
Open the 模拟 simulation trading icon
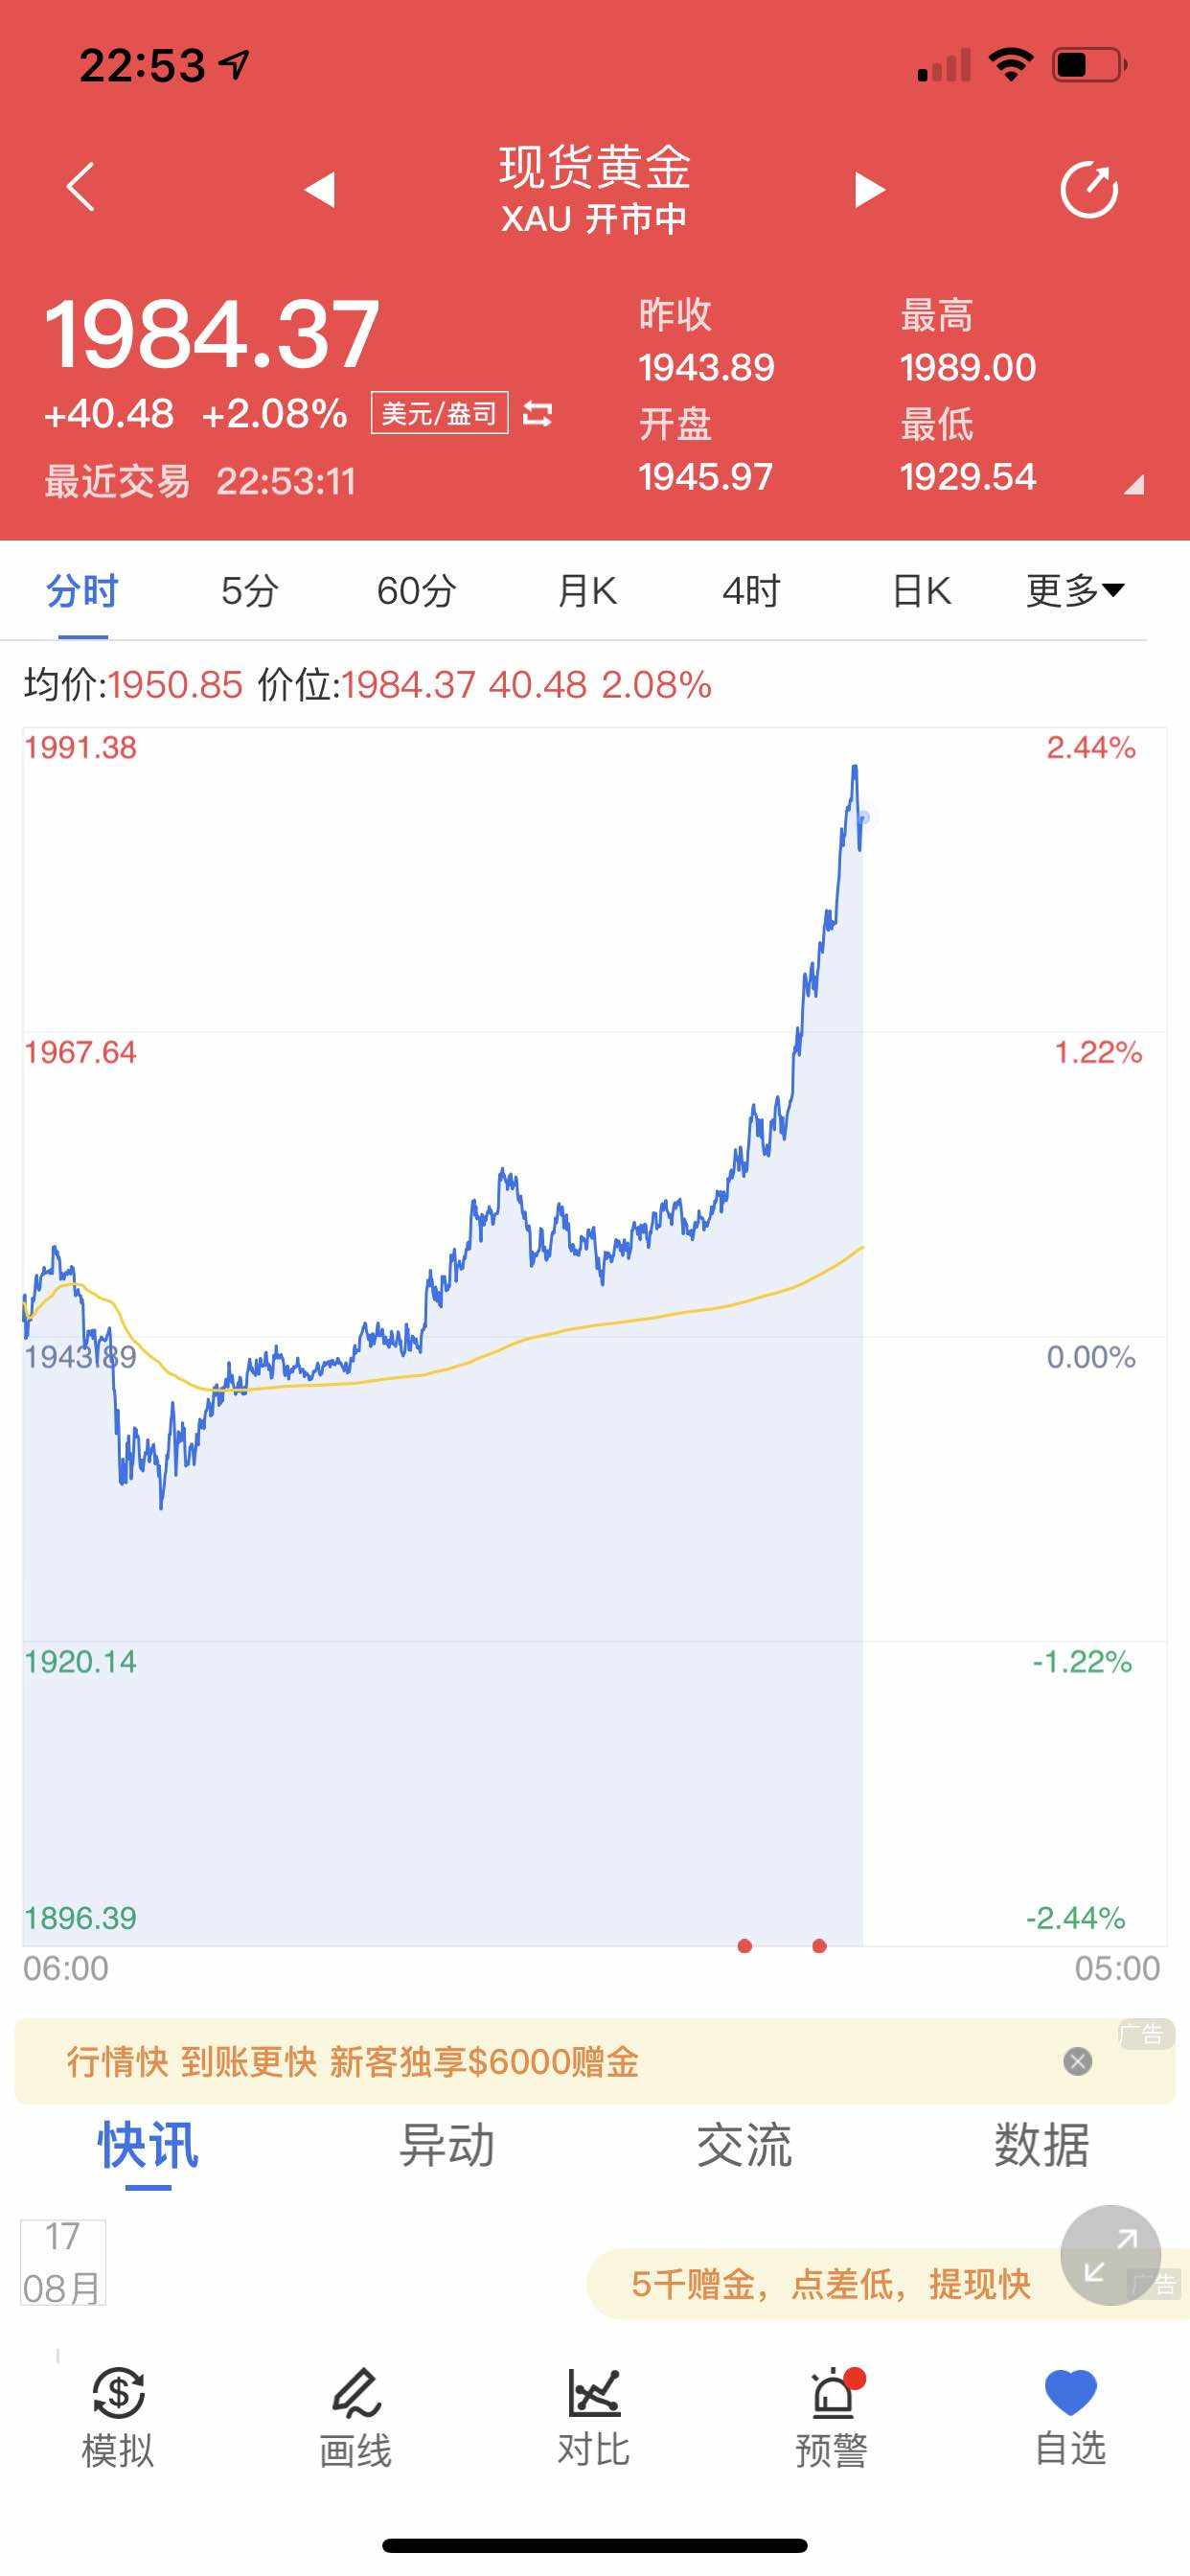pos(118,2415)
